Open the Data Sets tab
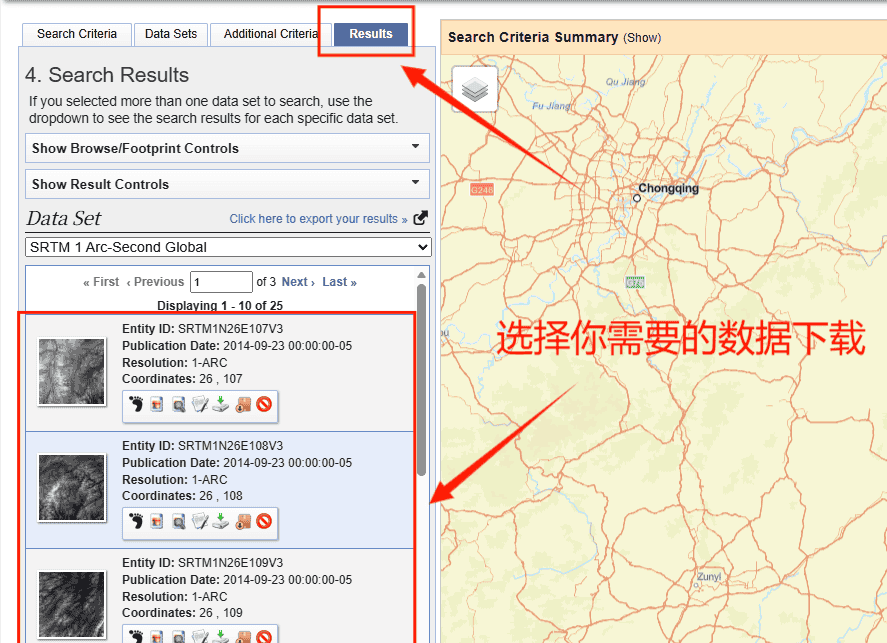The width and height of the screenshot is (887, 643). tap(171, 33)
